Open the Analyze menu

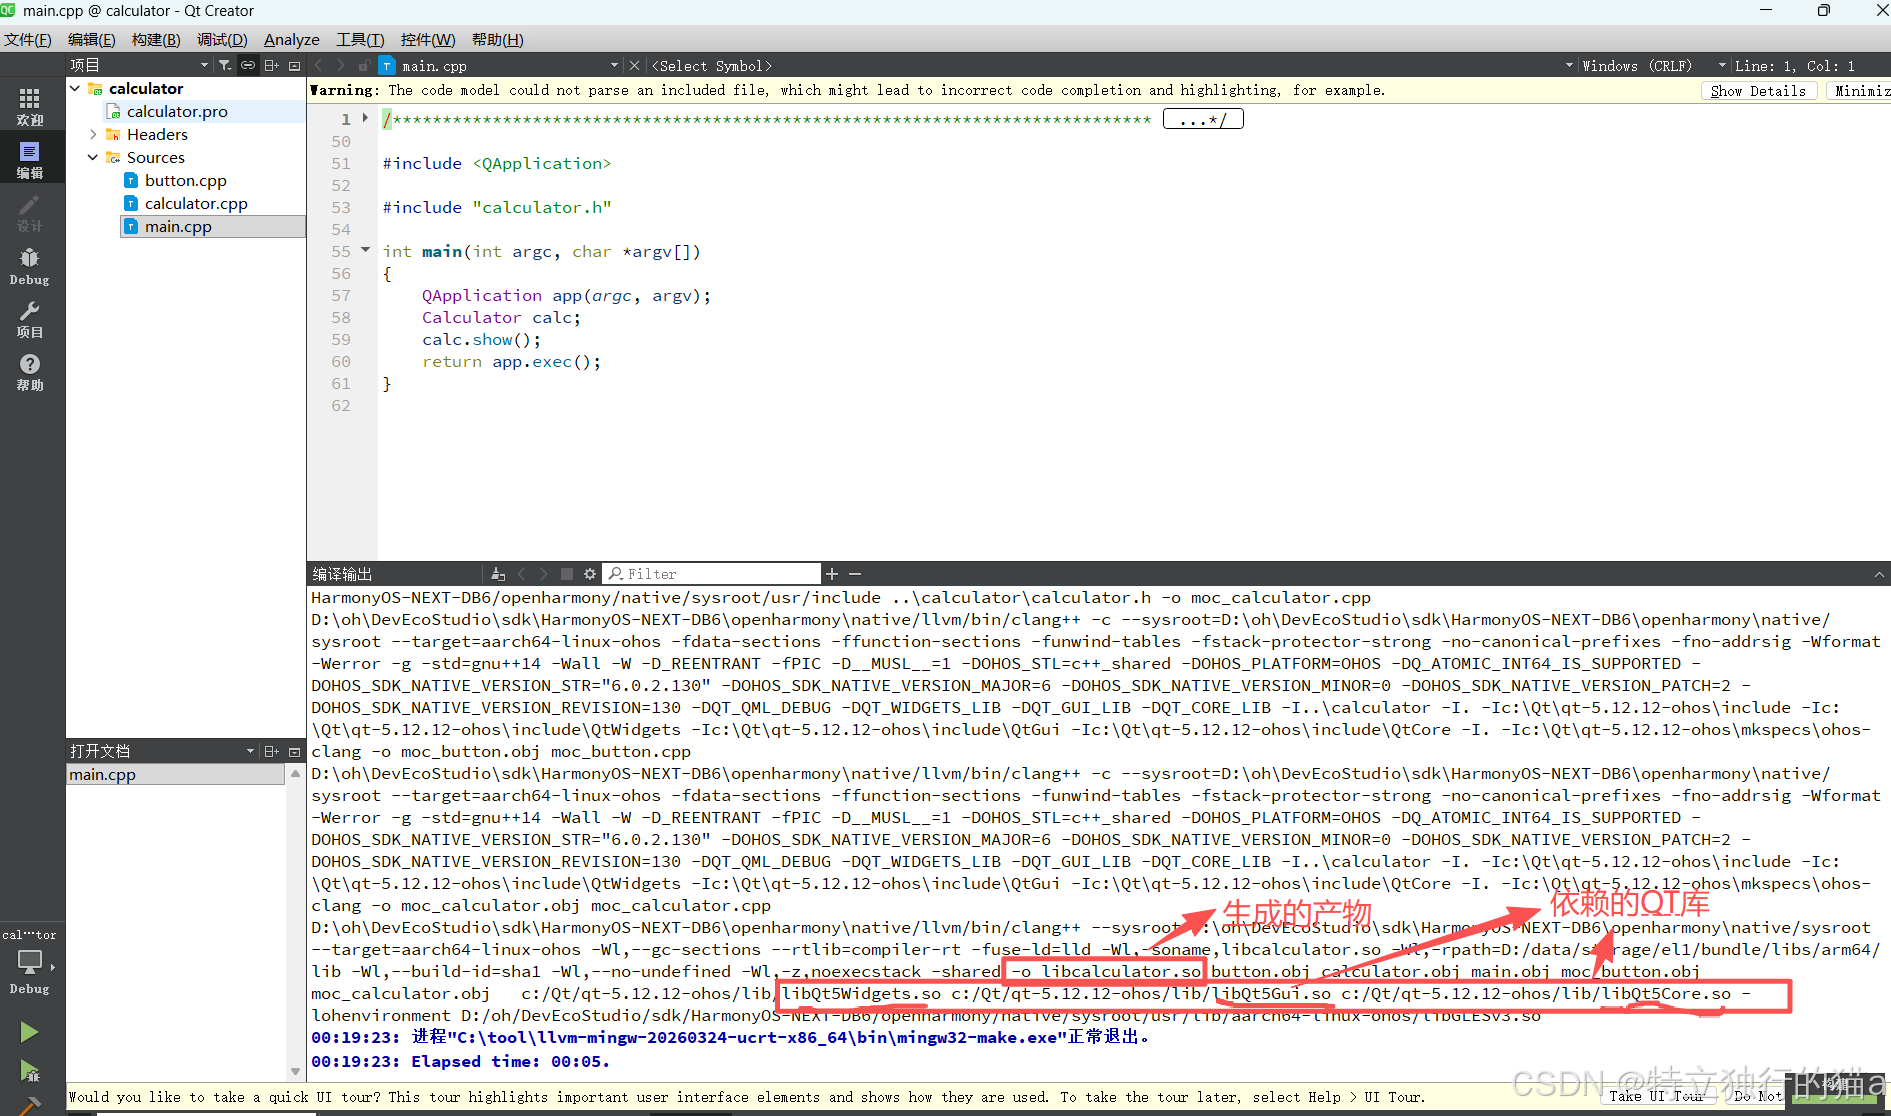pos(292,40)
